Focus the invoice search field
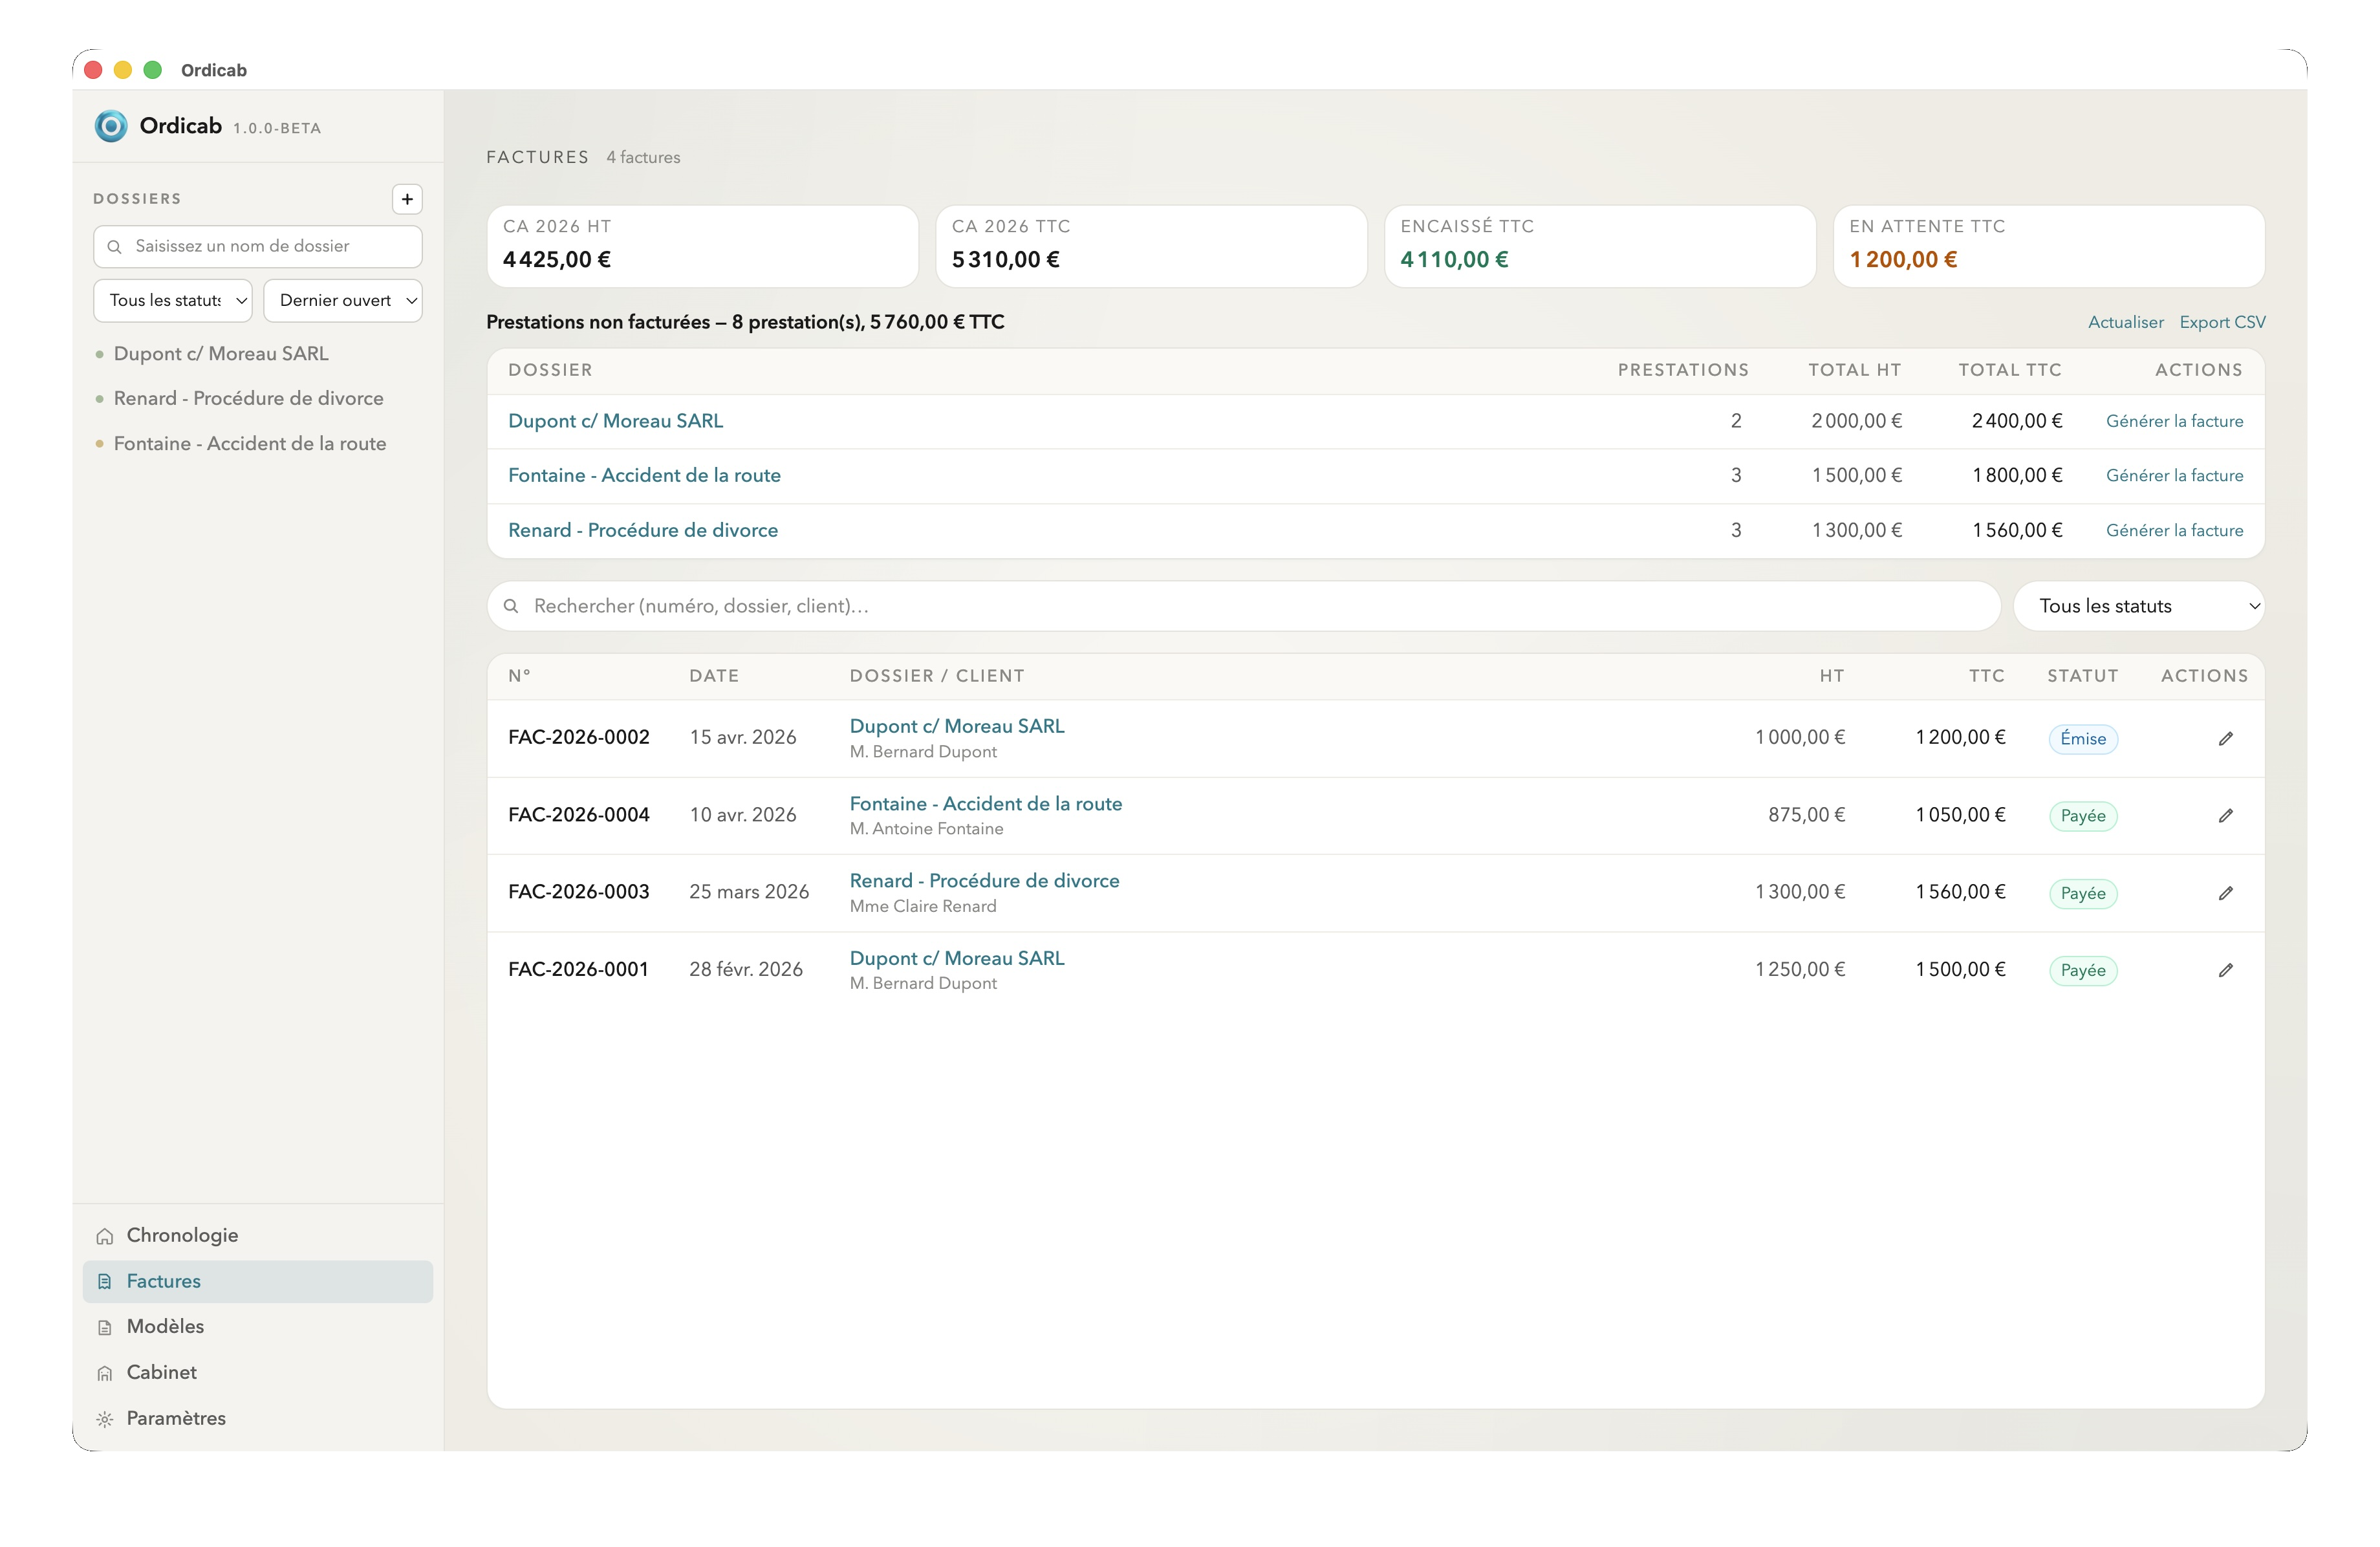 [1243, 606]
